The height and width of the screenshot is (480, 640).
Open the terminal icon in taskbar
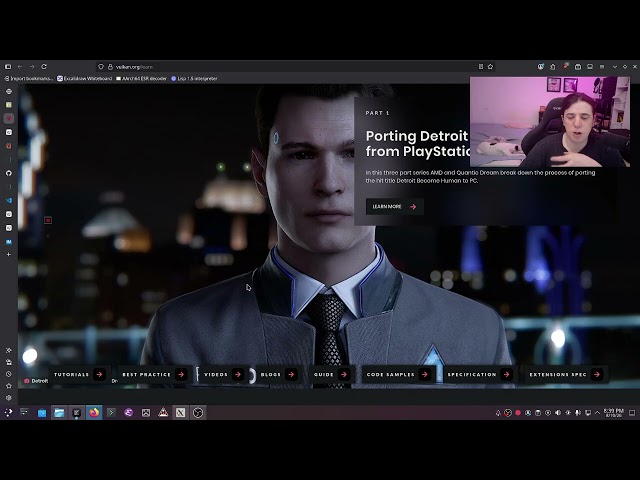coord(111,413)
